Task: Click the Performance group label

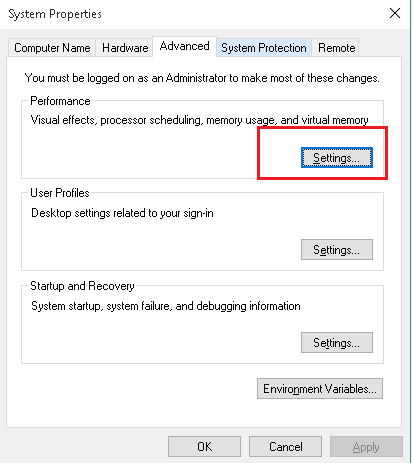Action: click(60, 101)
